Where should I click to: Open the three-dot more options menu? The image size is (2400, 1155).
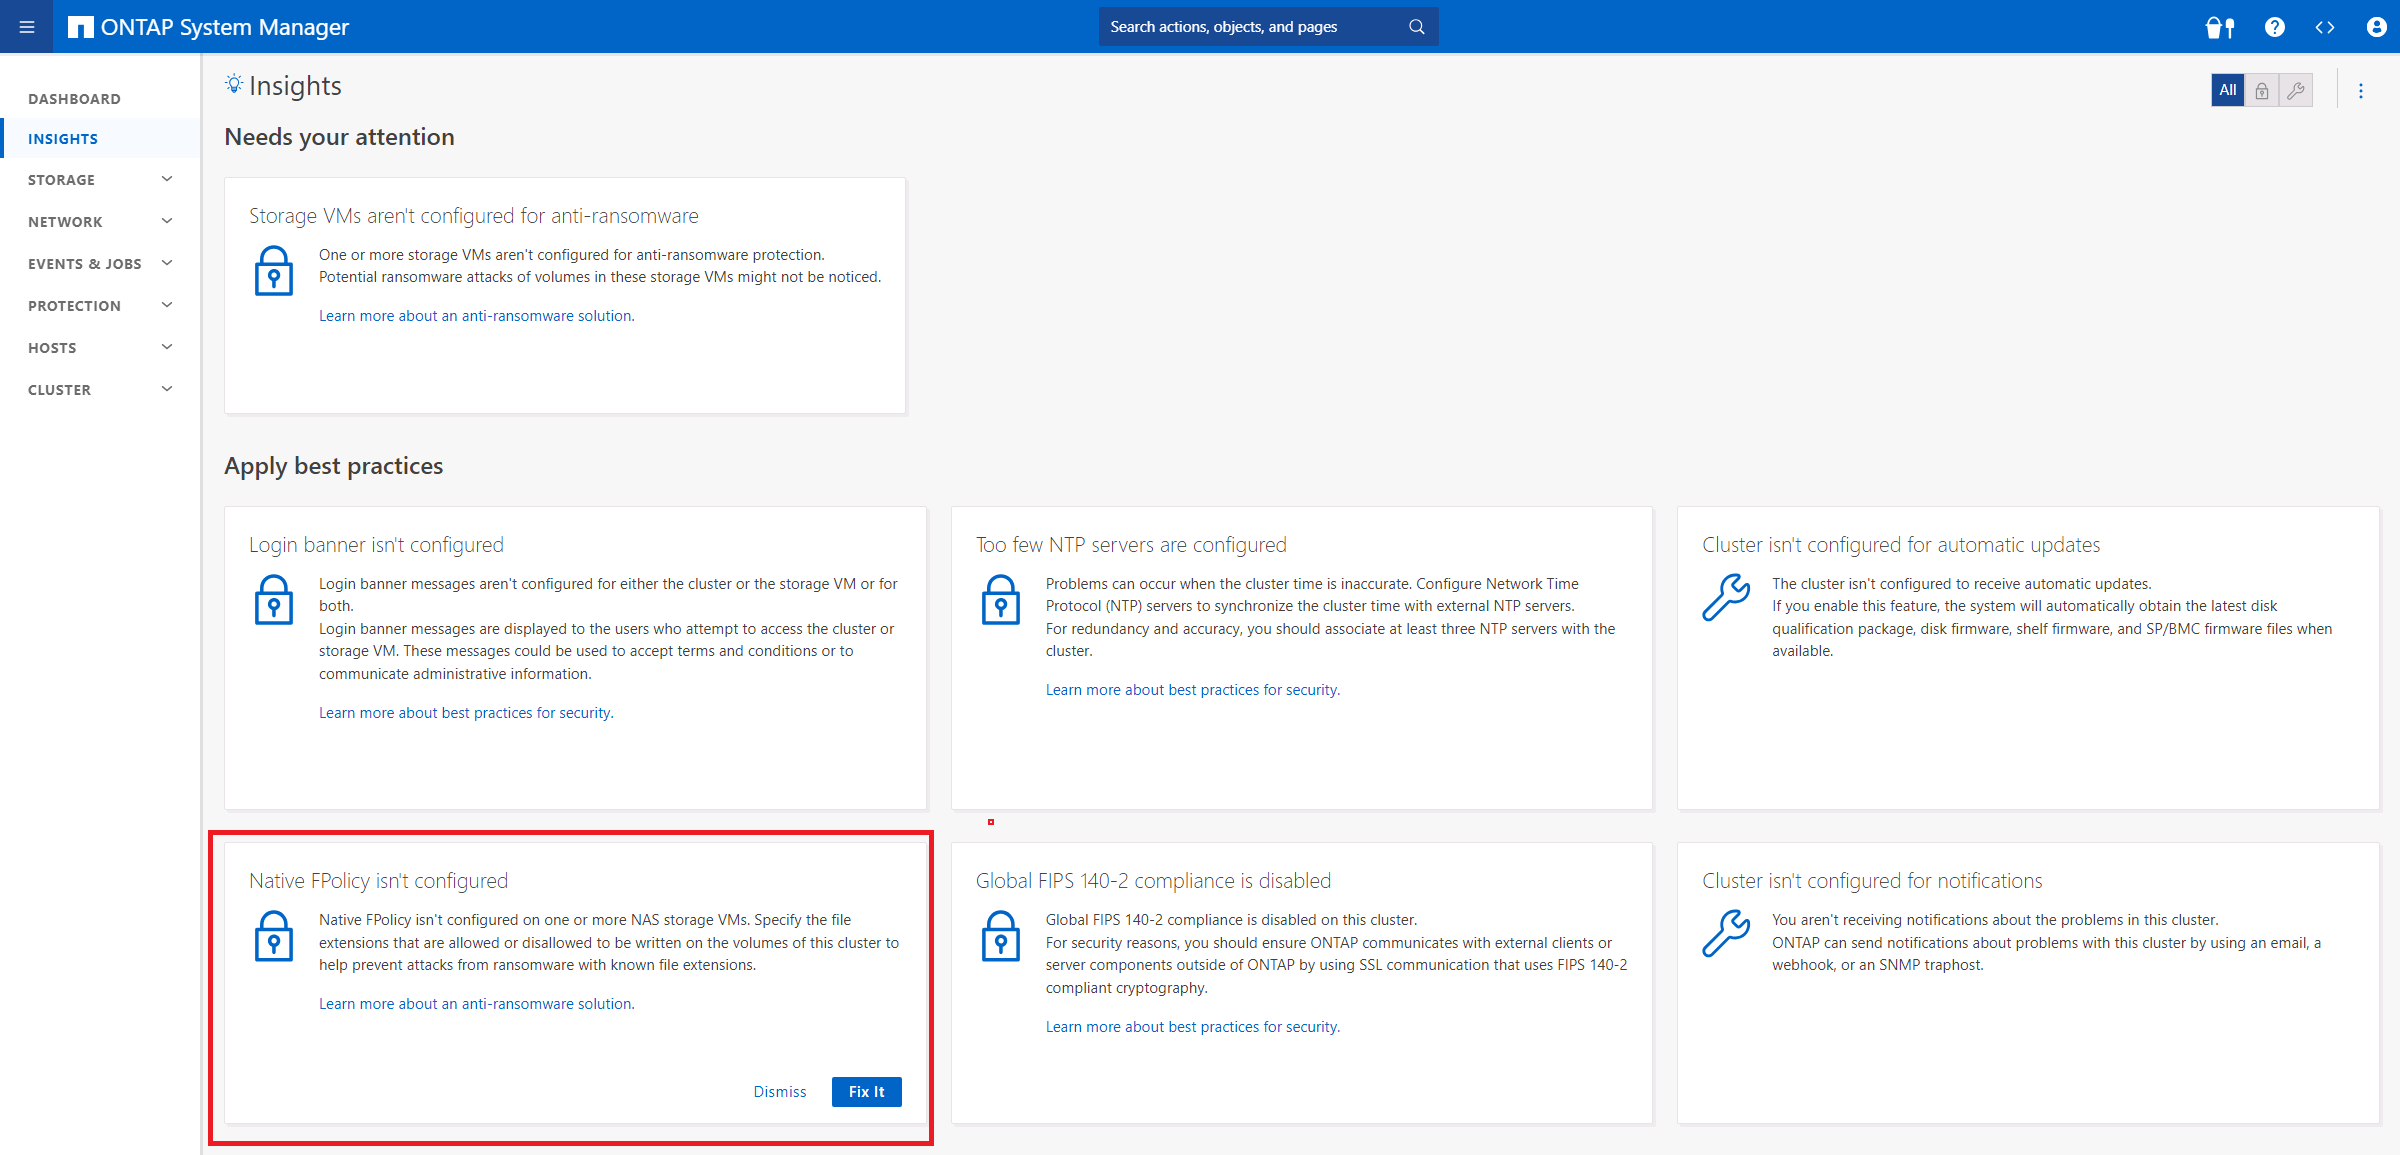pyautogui.click(x=2361, y=91)
